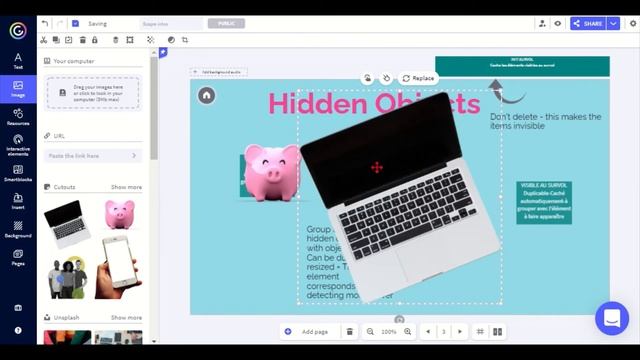Select the group of people cutout

(x=67, y=278)
